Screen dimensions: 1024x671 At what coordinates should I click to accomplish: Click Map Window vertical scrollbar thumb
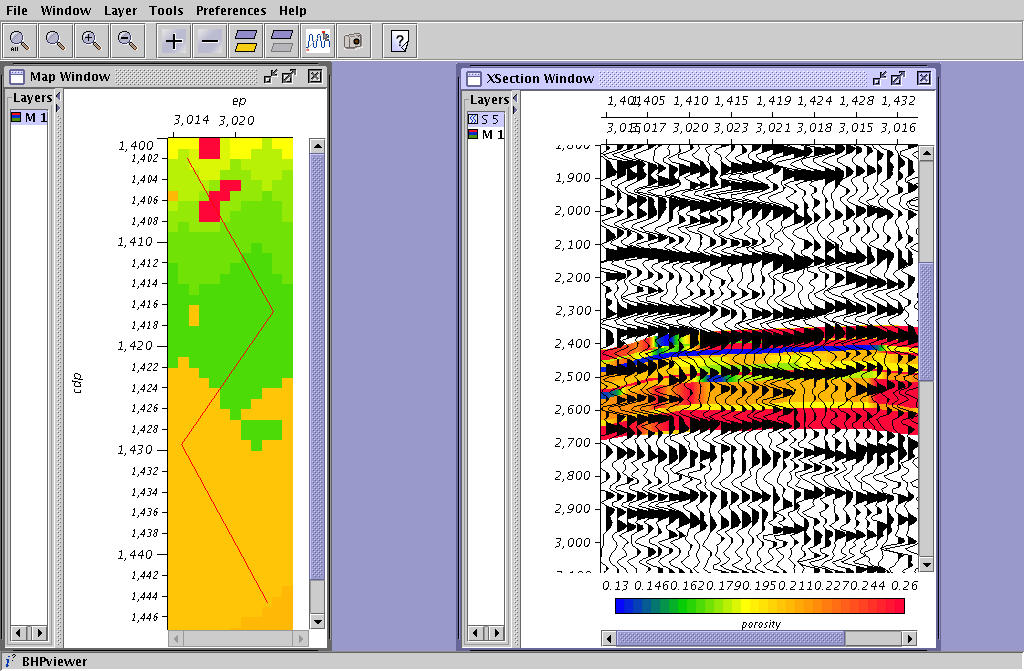[317, 367]
